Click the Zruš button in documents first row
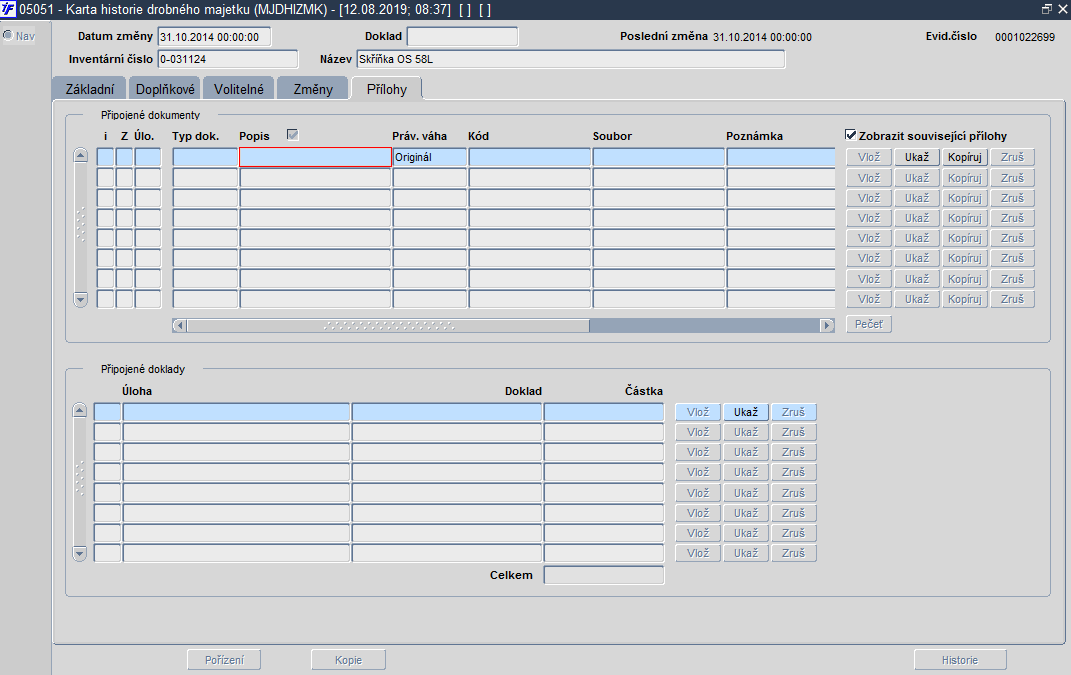 [1012, 157]
